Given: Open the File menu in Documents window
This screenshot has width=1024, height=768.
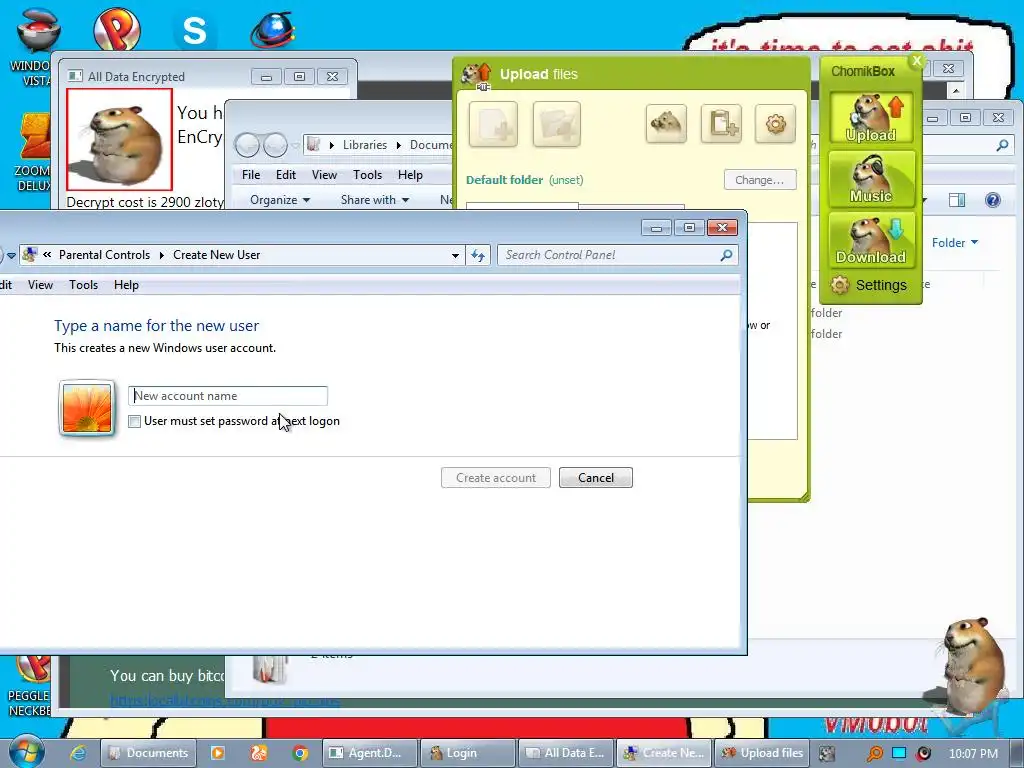Looking at the screenshot, I should (x=251, y=175).
